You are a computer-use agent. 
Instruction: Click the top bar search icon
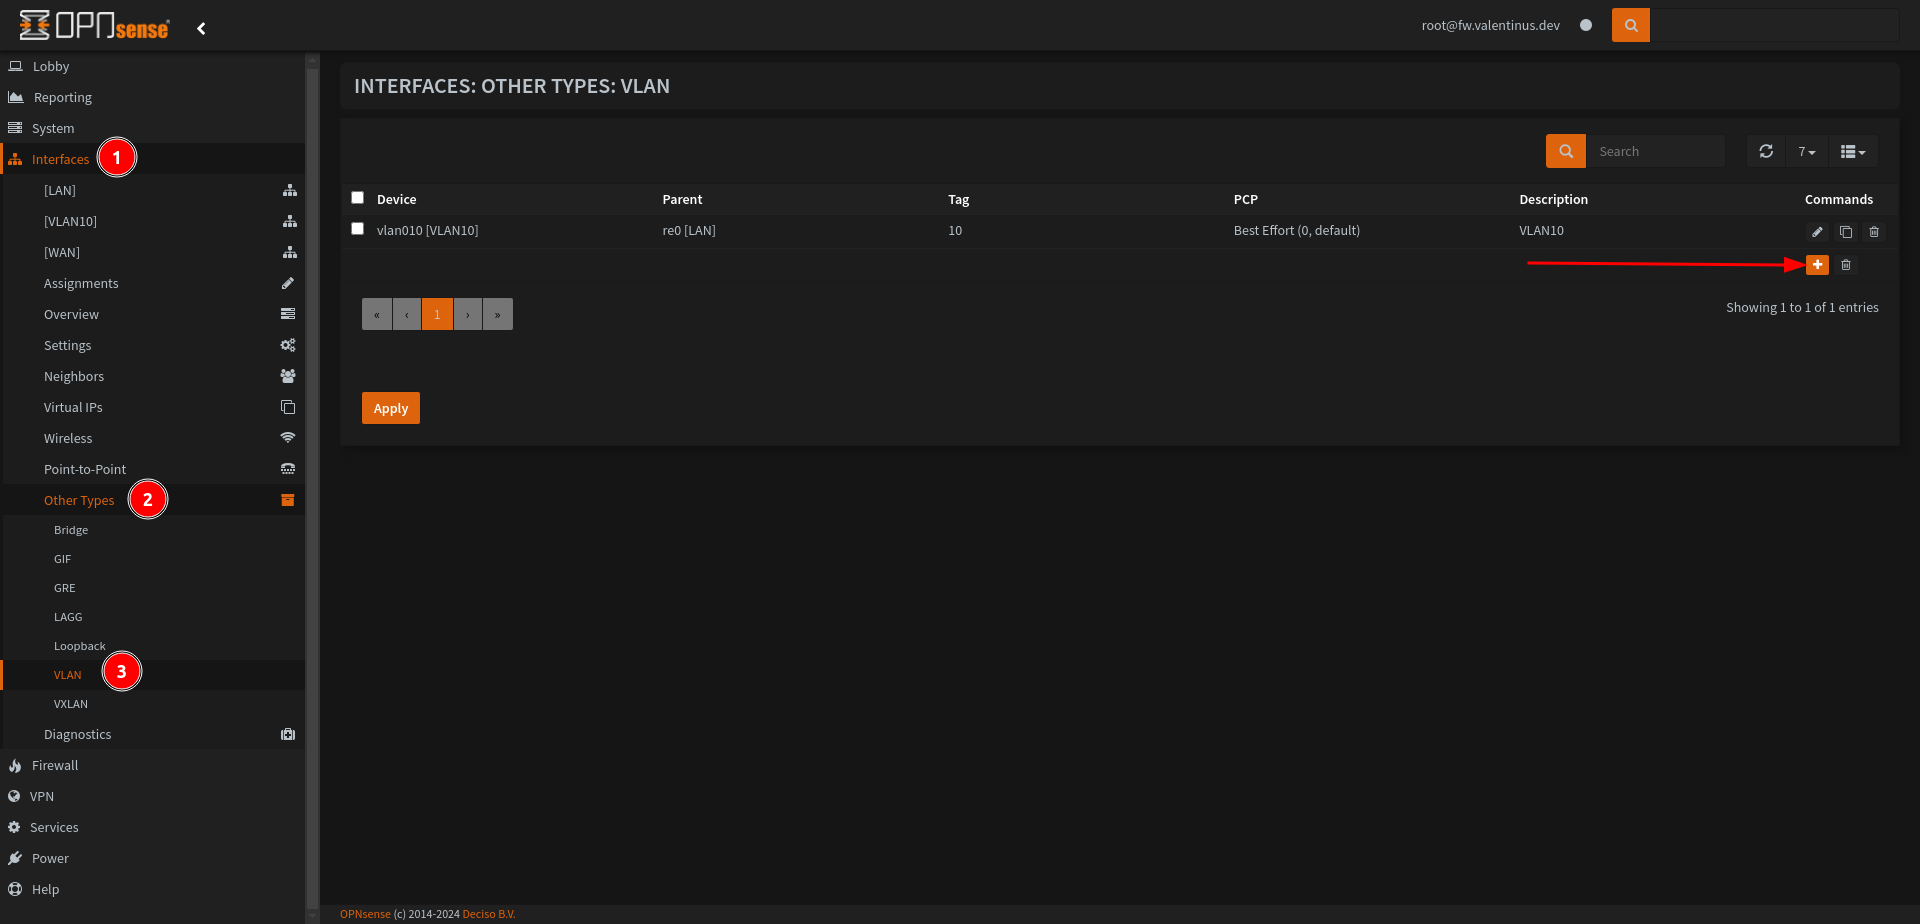click(1631, 25)
